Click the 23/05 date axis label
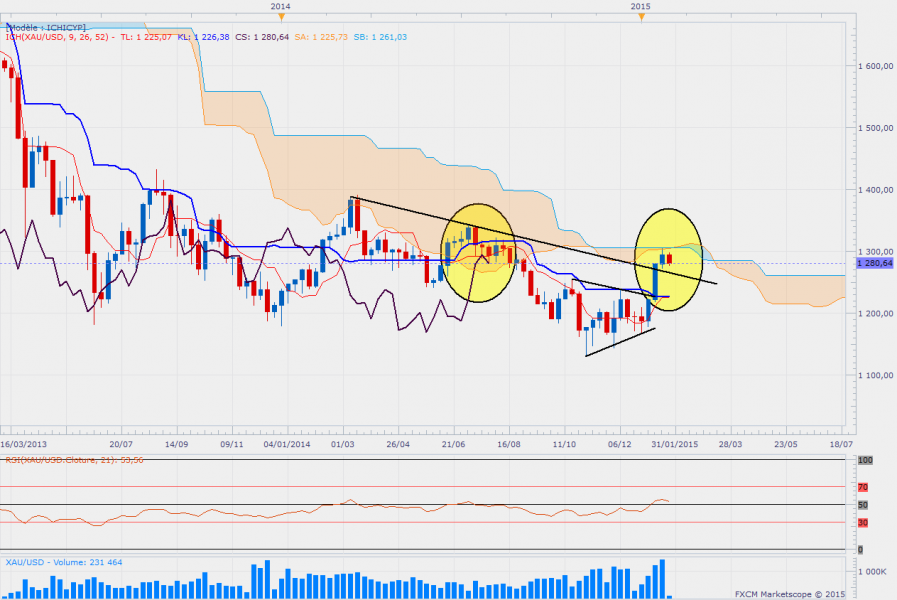Screen dimensions: 897x600 click(x=786, y=444)
